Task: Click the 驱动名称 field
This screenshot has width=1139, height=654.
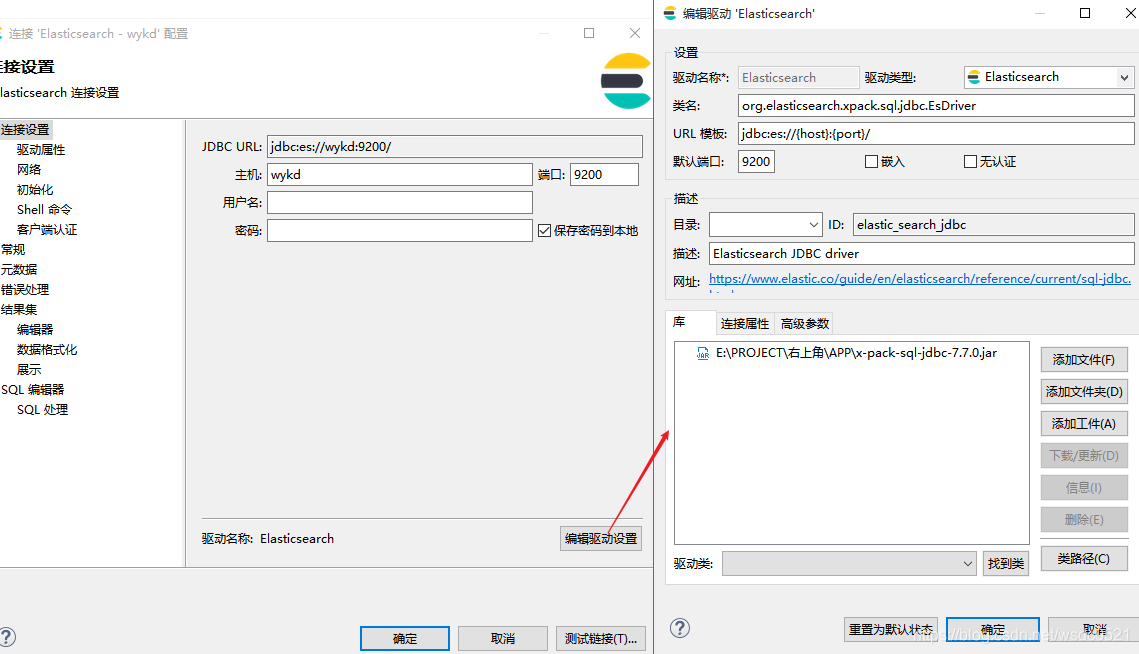Action: coord(799,77)
